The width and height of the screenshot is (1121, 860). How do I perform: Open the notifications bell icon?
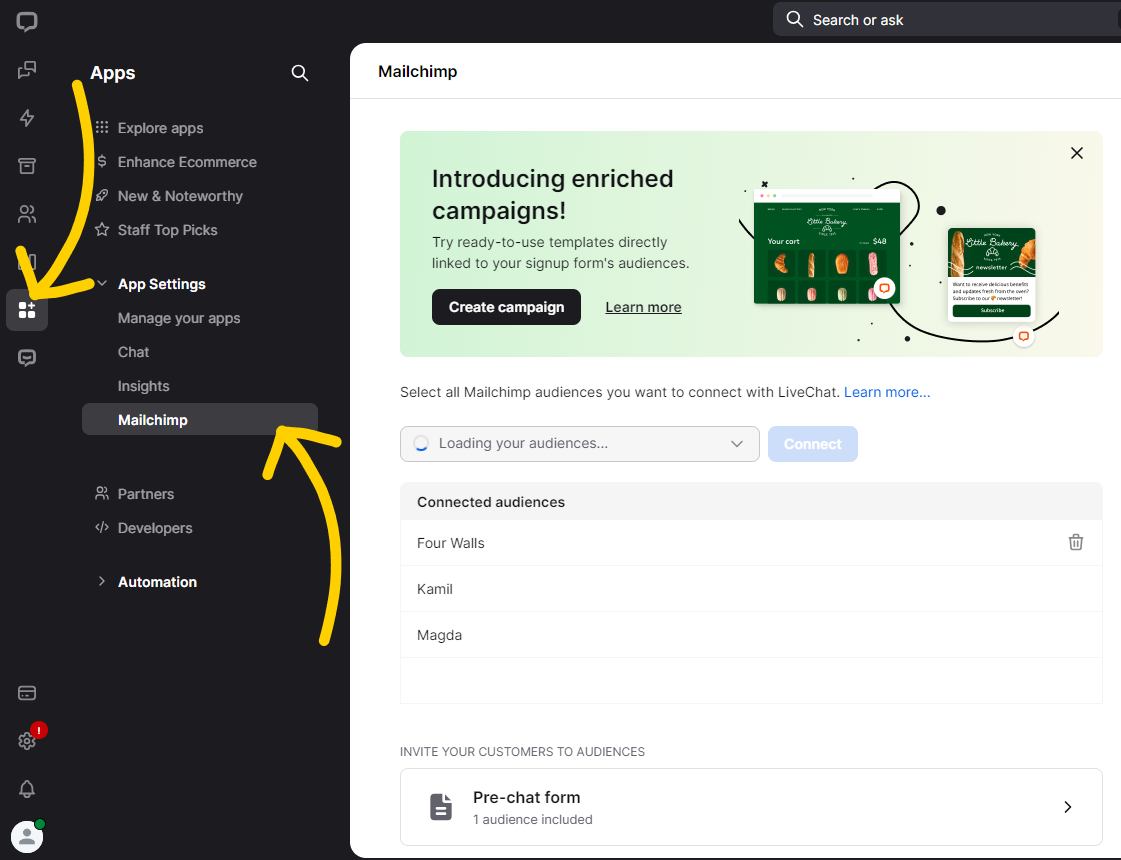(x=26, y=789)
